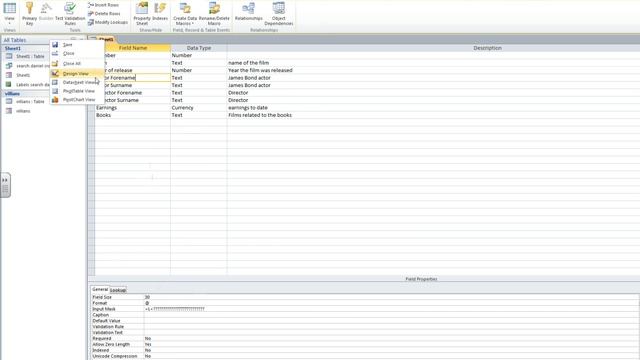Click the Caption property field
640x360 pixels.
tap(391, 315)
